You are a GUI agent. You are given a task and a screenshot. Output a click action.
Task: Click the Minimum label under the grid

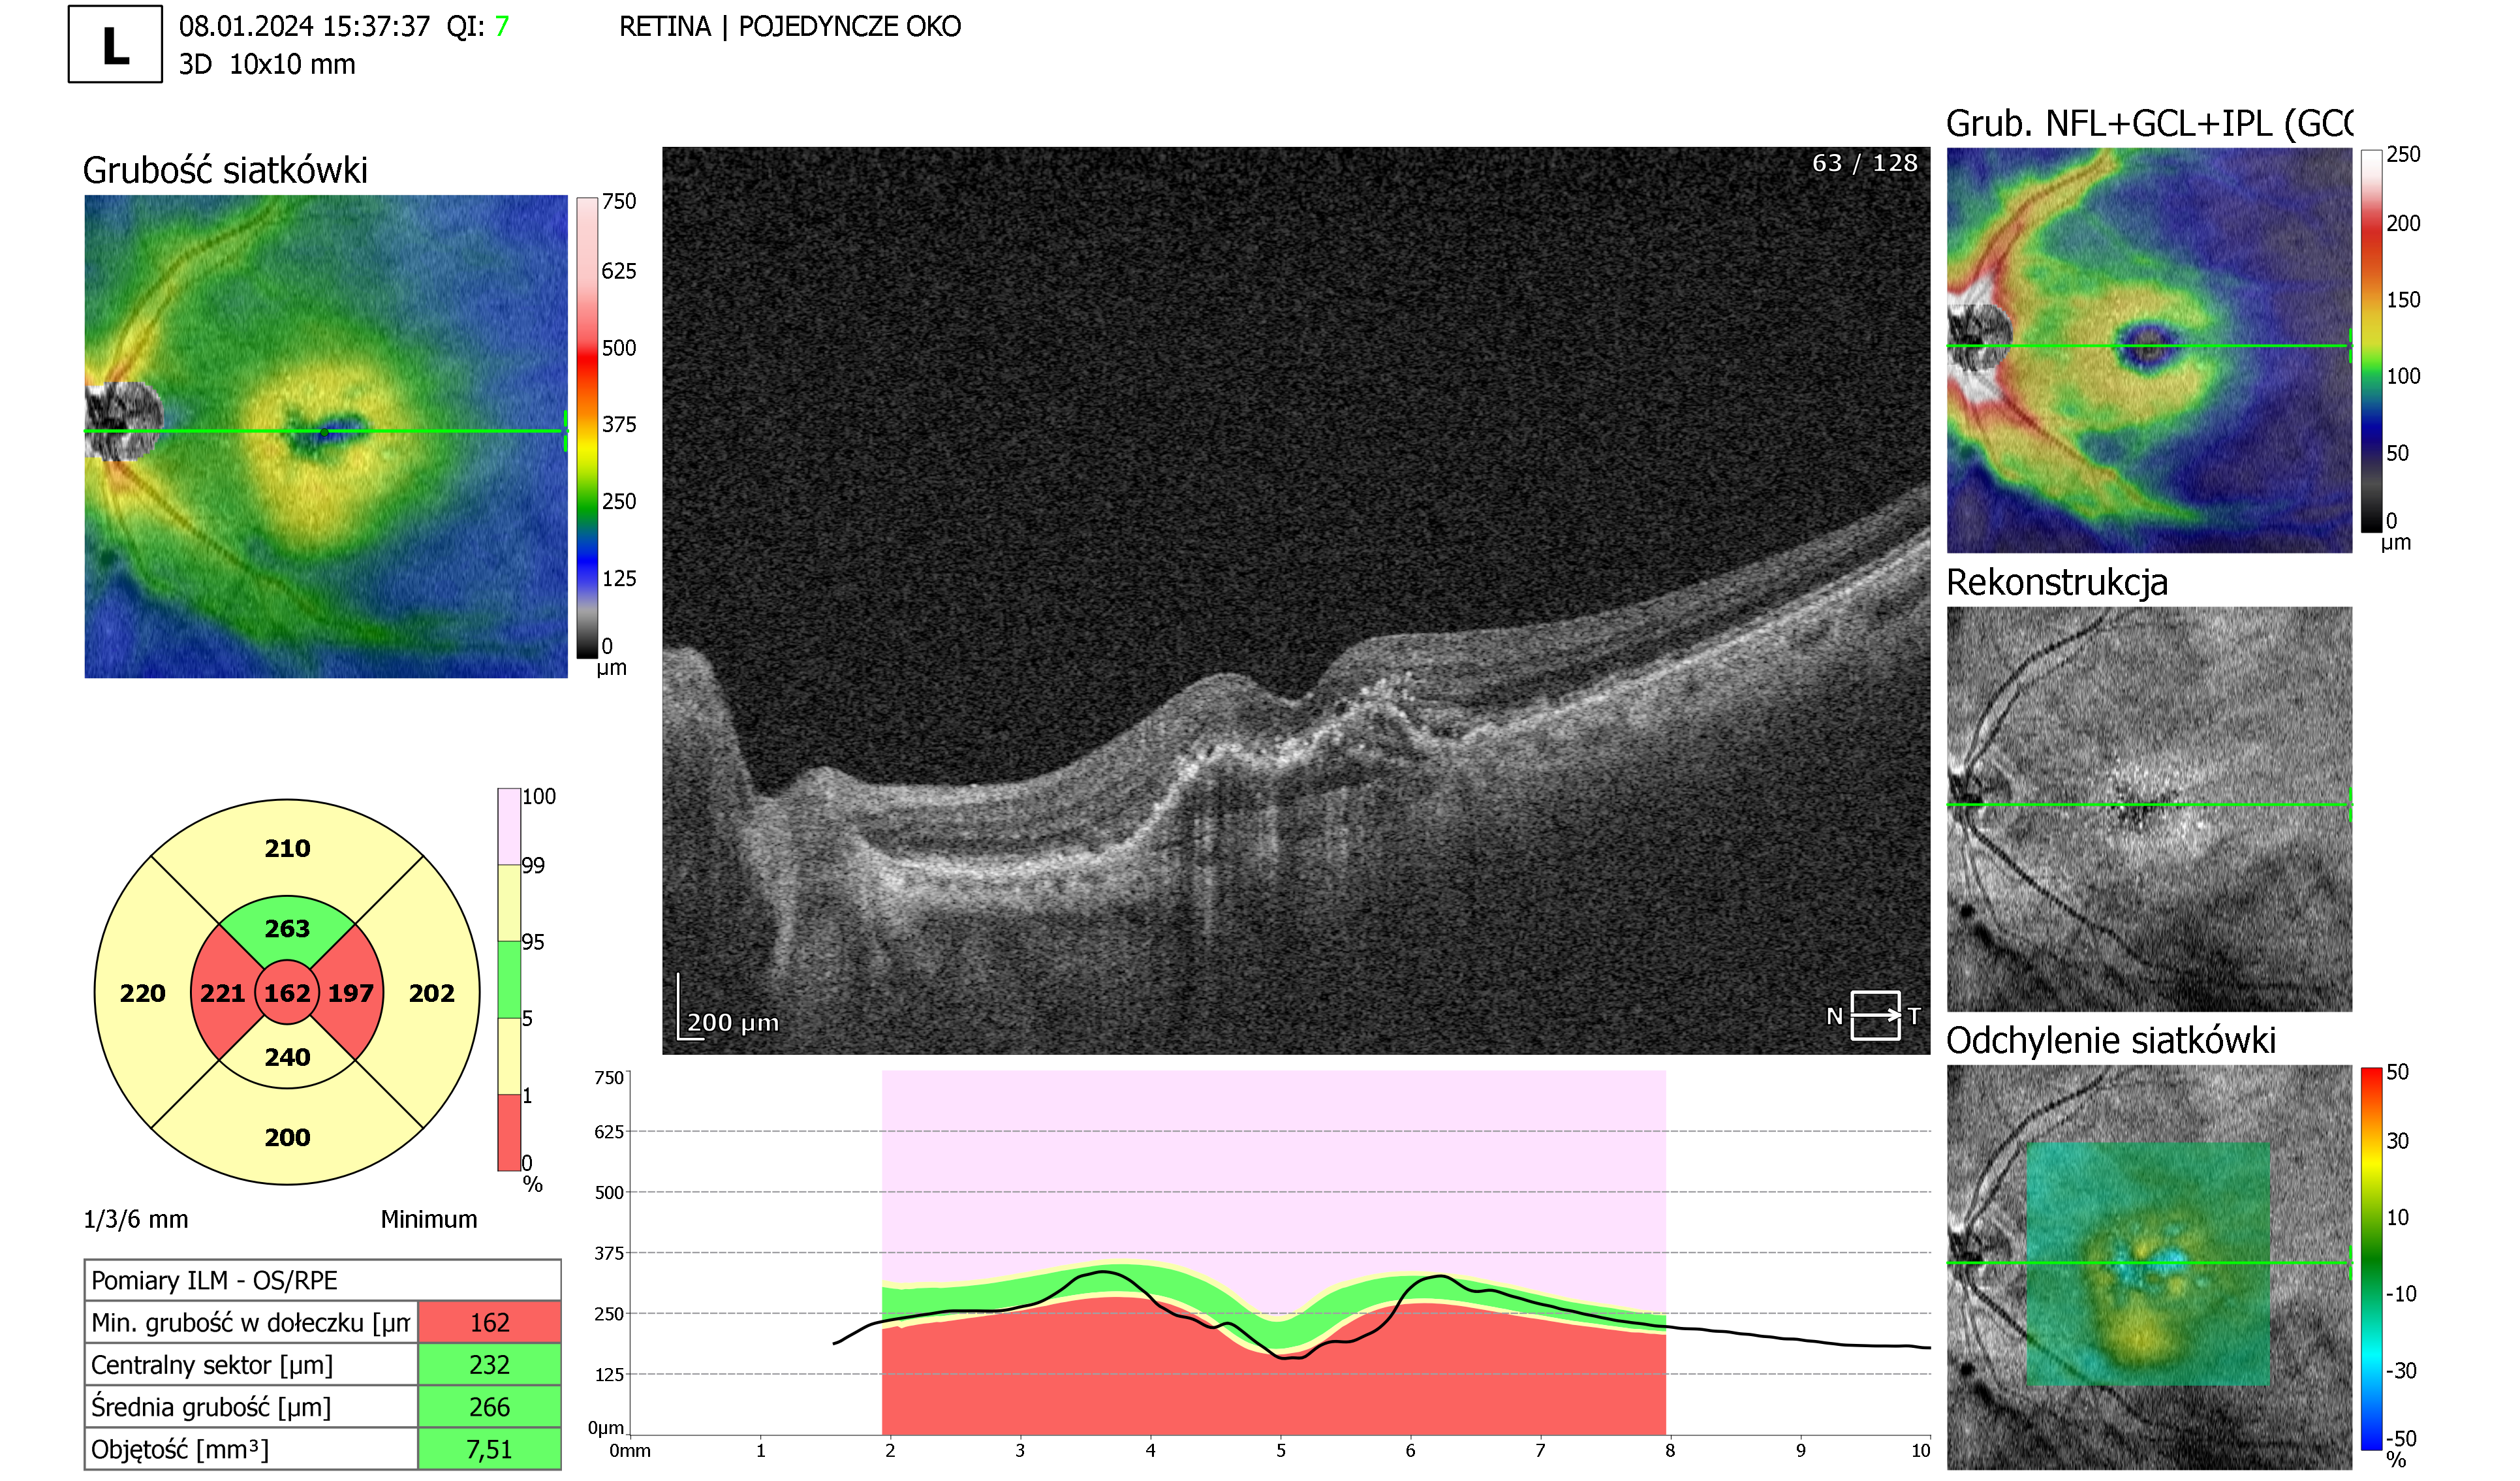pyautogui.click(x=429, y=1220)
